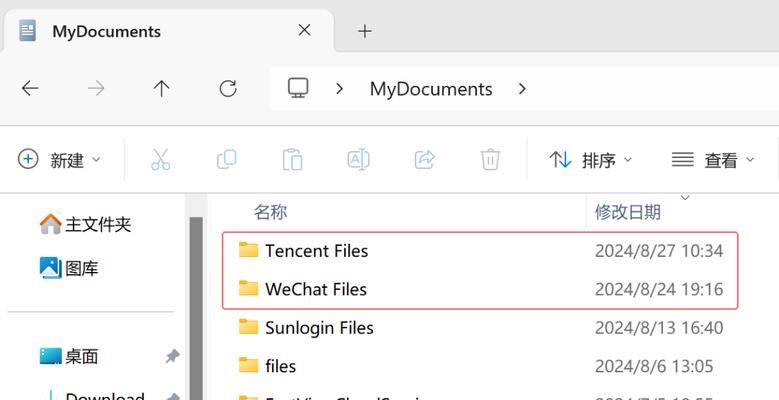Click date 2024/8/27 10:34

pos(659,251)
